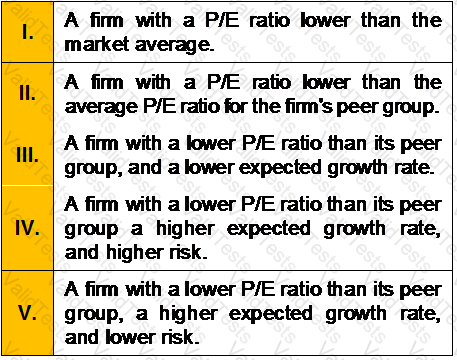Image resolution: width=457 pixels, height=360 pixels.
Task: Select the Roman numeral III. cell
Action: click(x=27, y=155)
